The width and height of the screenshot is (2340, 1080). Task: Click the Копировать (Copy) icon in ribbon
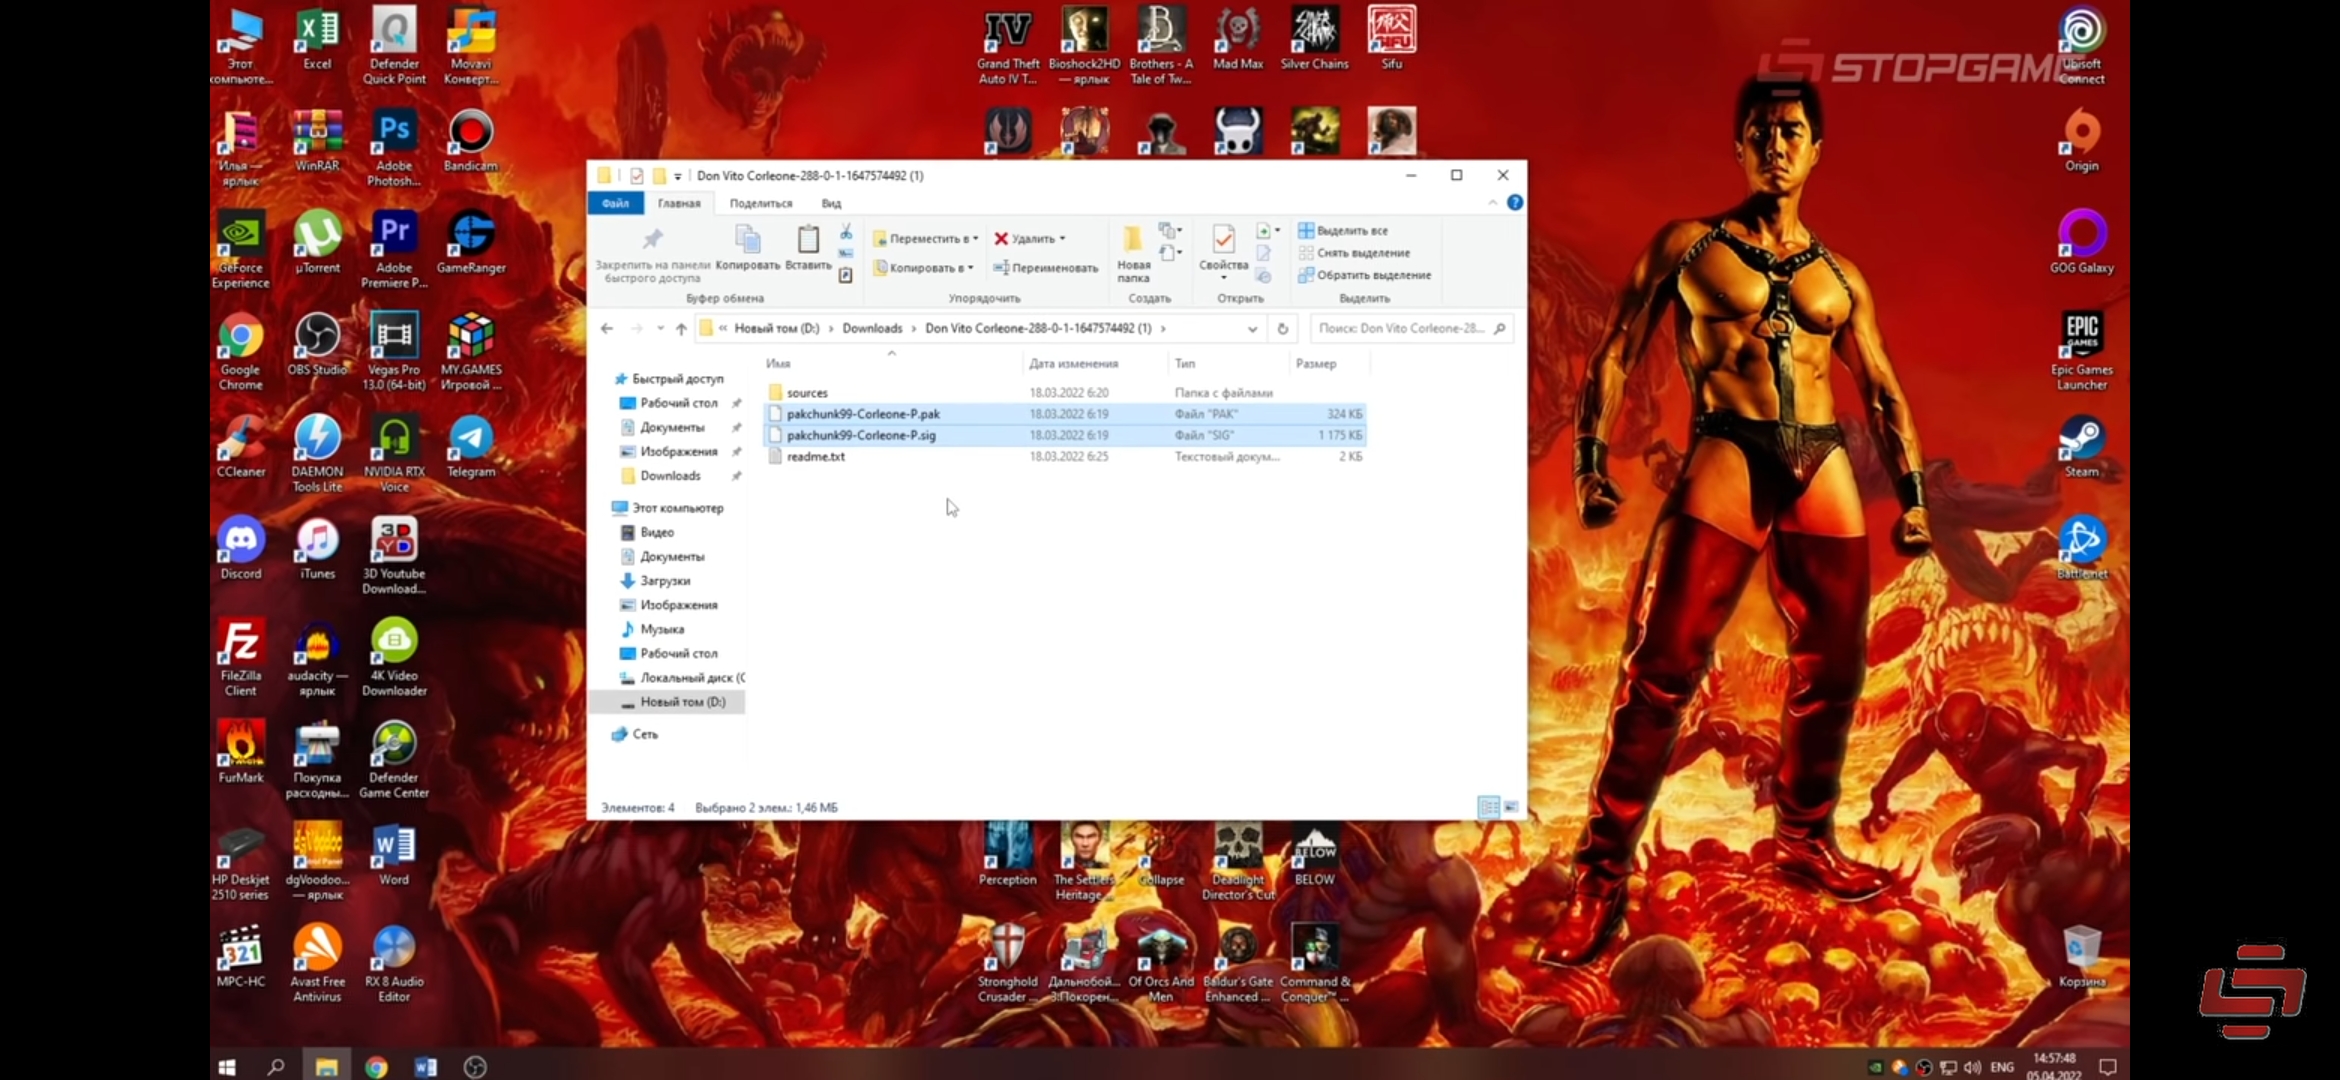(747, 241)
